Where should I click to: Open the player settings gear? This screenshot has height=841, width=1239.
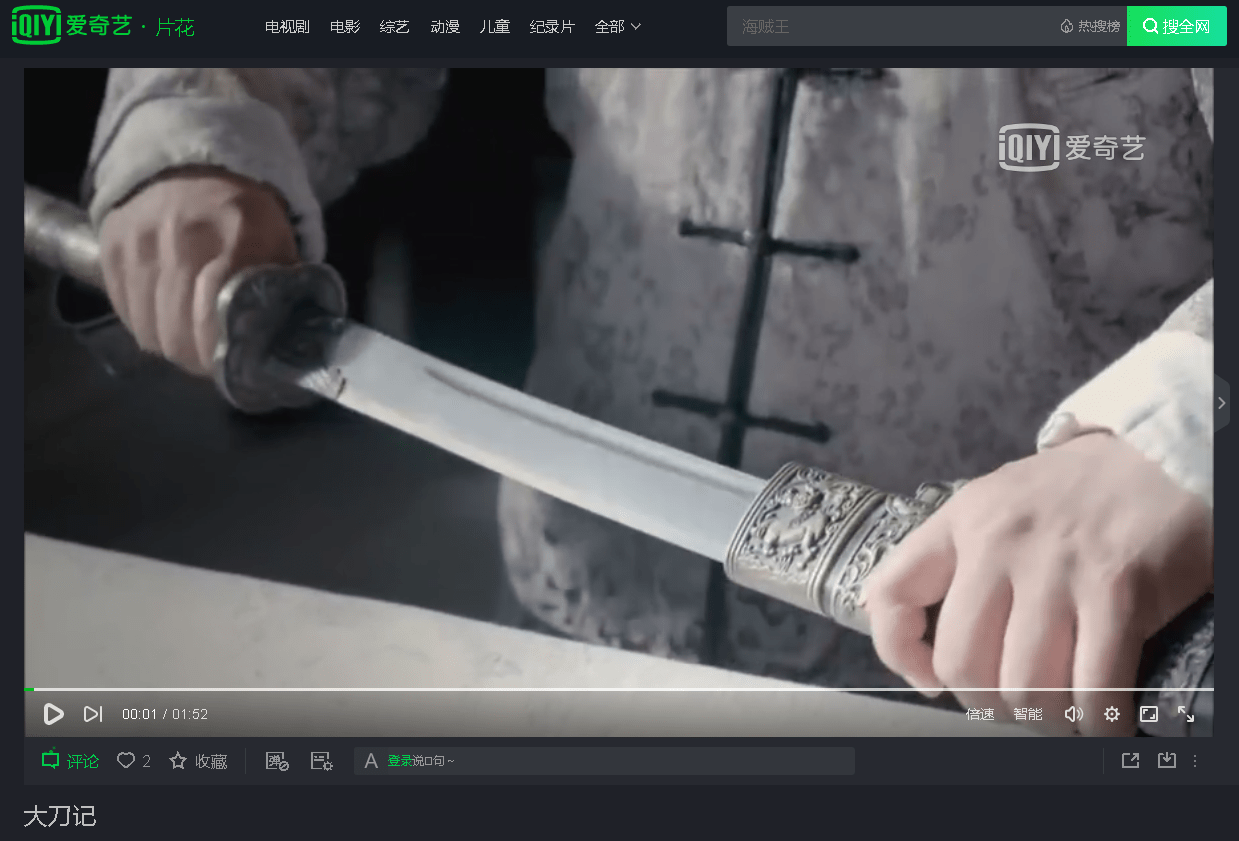coord(1112,714)
